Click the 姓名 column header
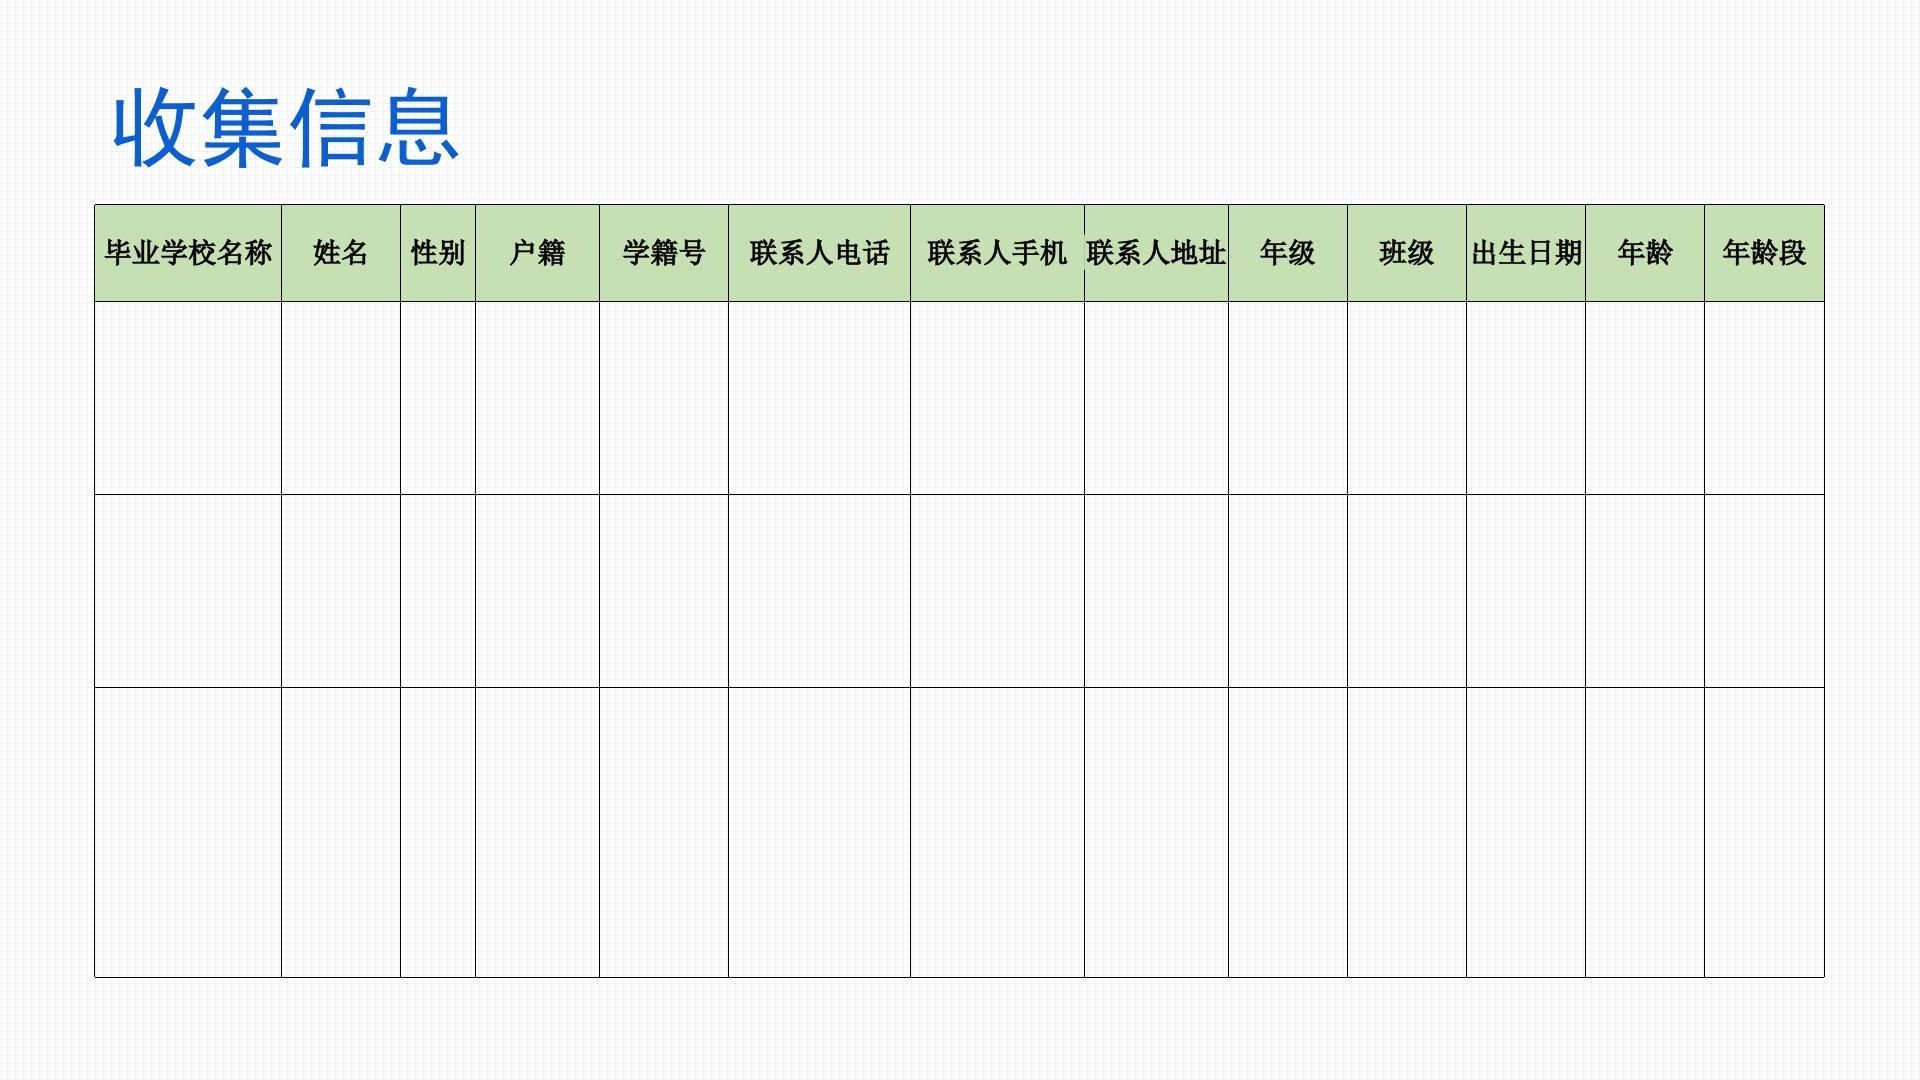The width and height of the screenshot is (1920, 1080). [341, 253]
